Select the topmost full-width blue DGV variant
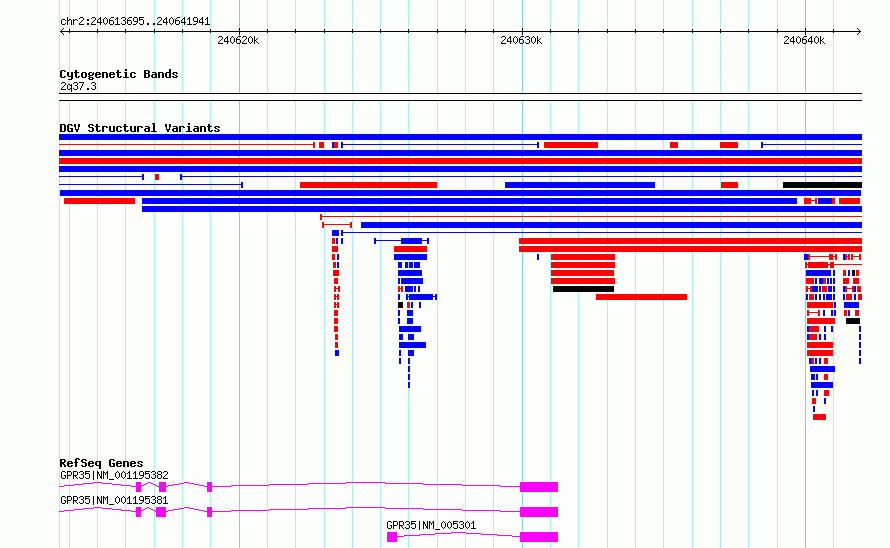Viewport: 890px width, 548px height. pyautogui.click(x=460, y=137)
